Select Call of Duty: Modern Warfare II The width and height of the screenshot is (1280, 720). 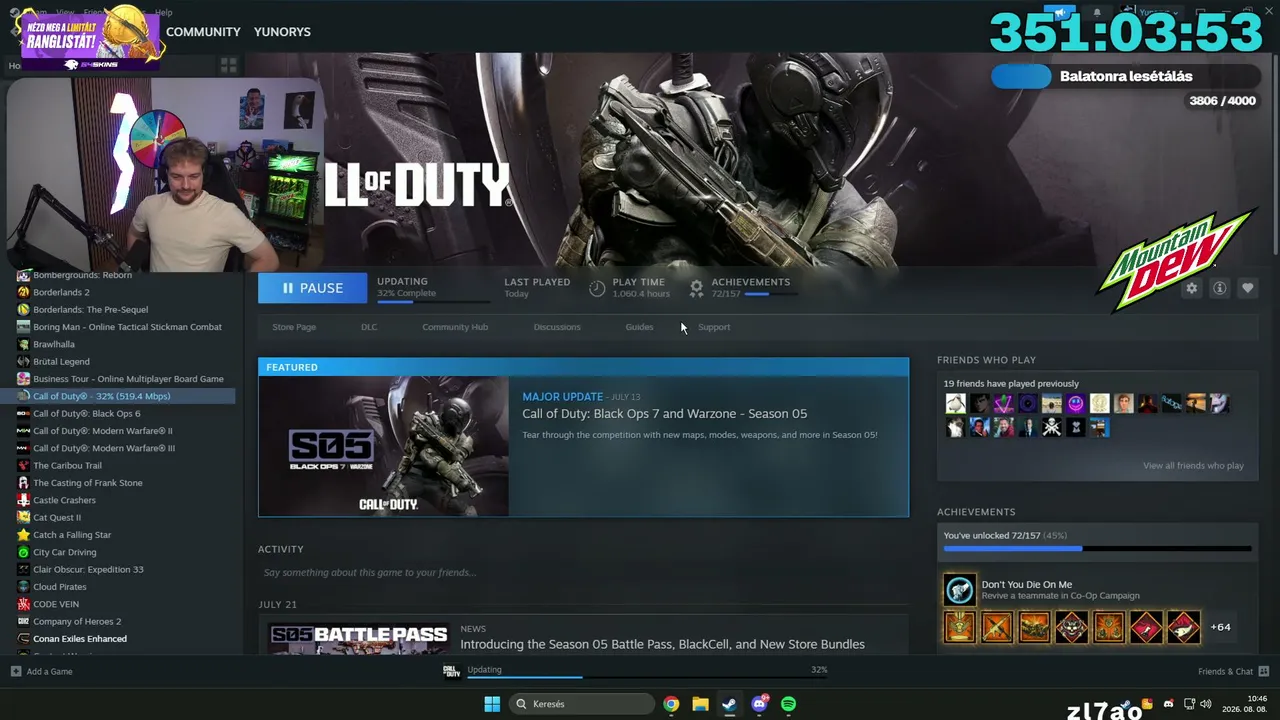point(103,431)
